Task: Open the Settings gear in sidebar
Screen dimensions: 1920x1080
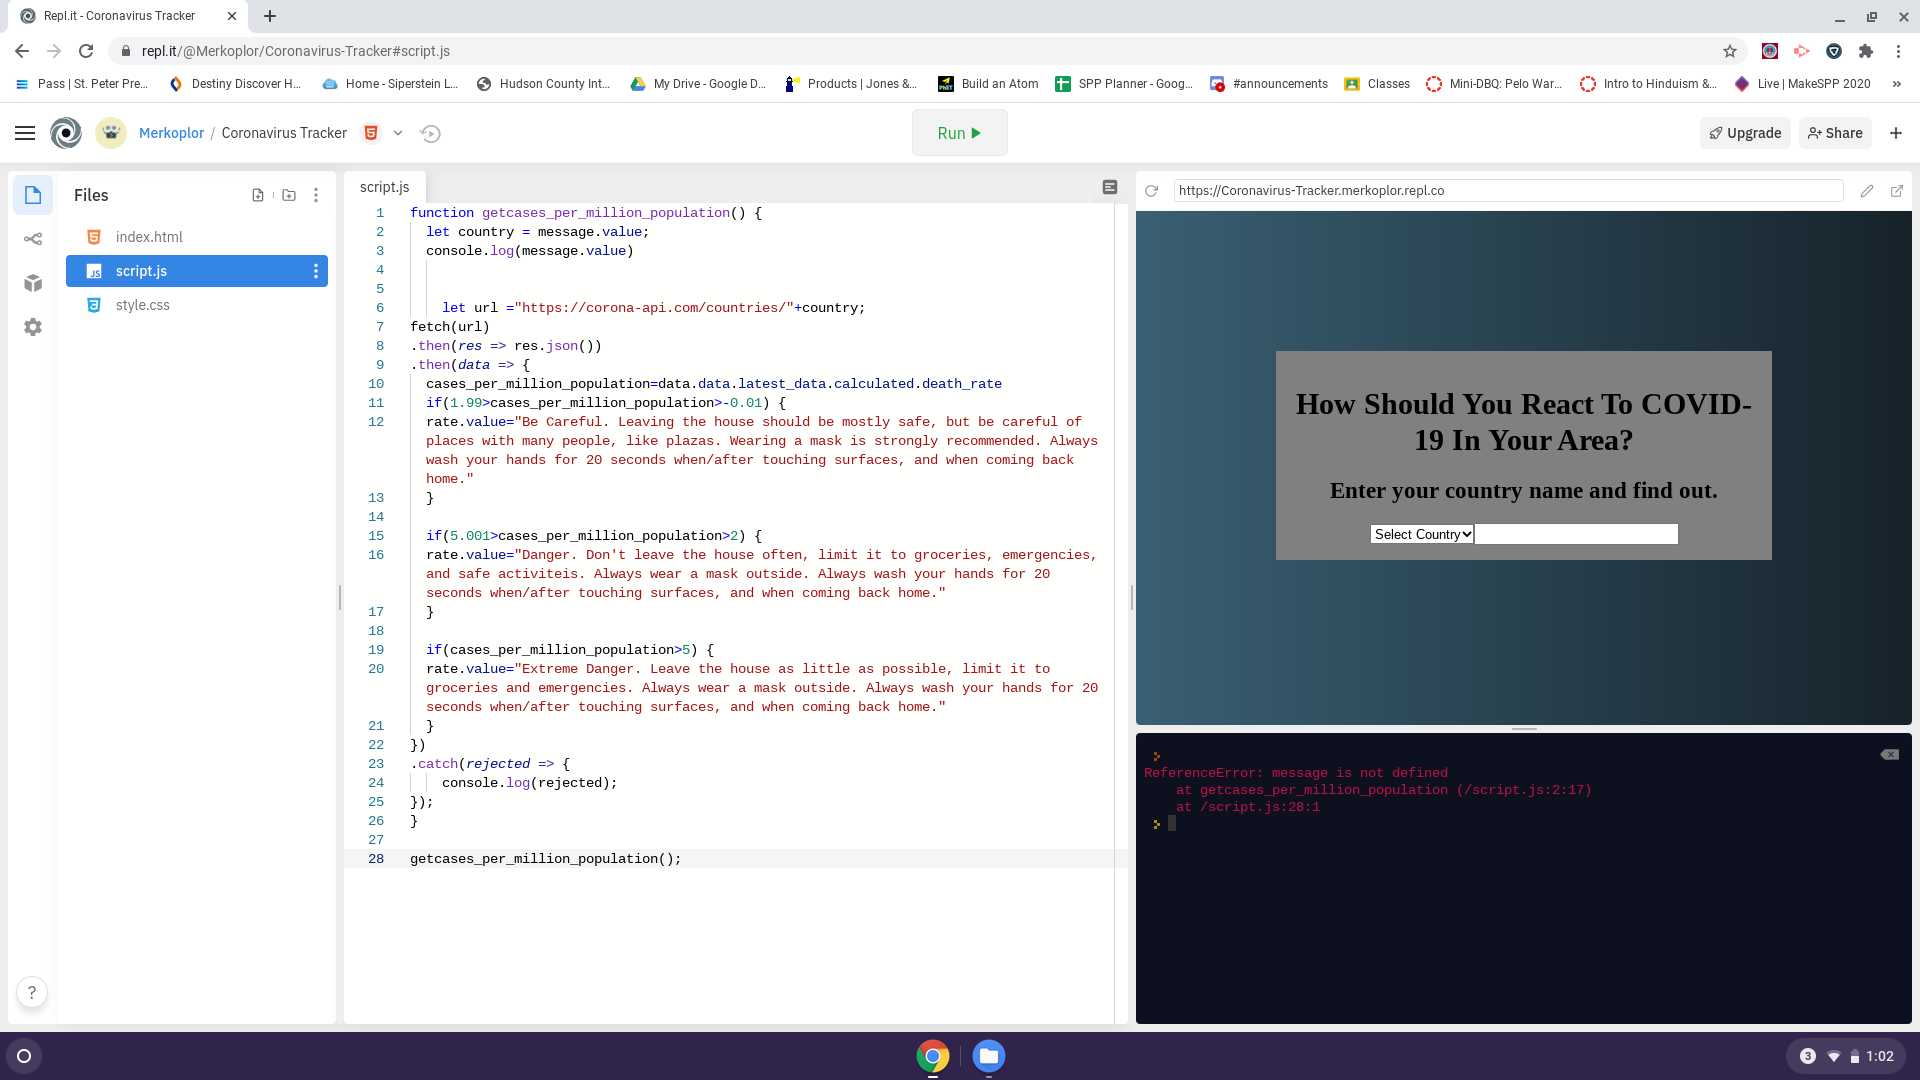Action: point(33,327)
